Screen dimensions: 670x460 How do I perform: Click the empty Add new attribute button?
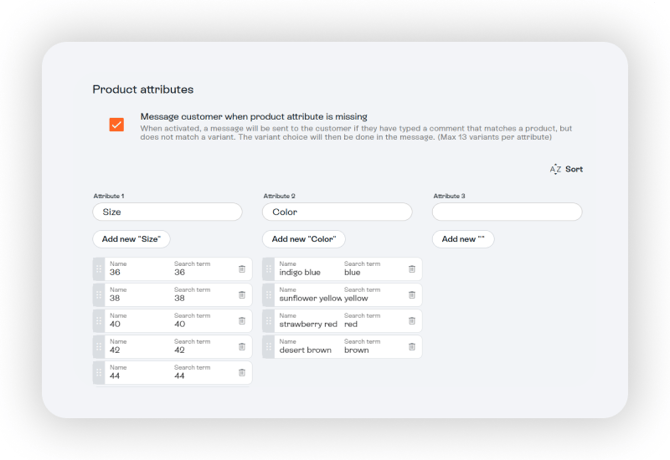click(x=463, y=239)
